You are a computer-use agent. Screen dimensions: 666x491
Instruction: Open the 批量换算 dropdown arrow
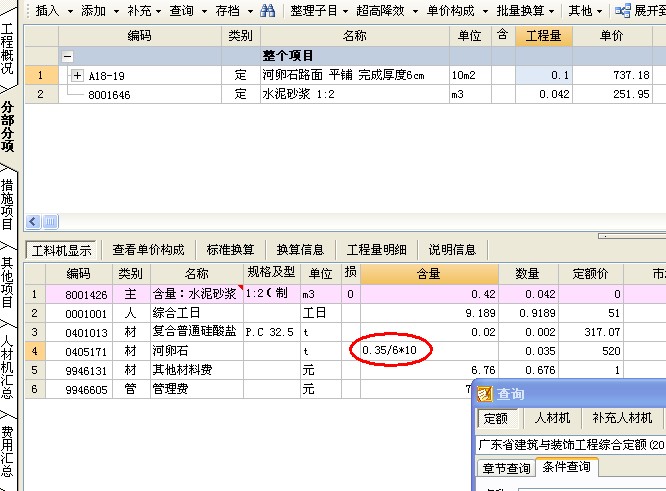coord(552,11)
